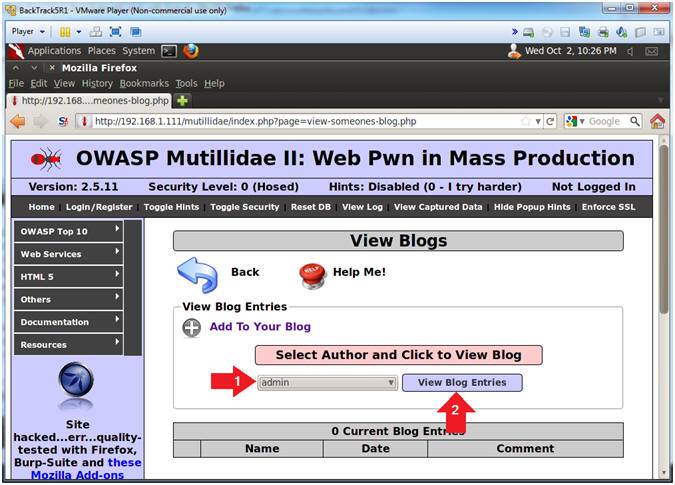
Task: Go to the browser home page icon
Action: (x=658, y=121)
